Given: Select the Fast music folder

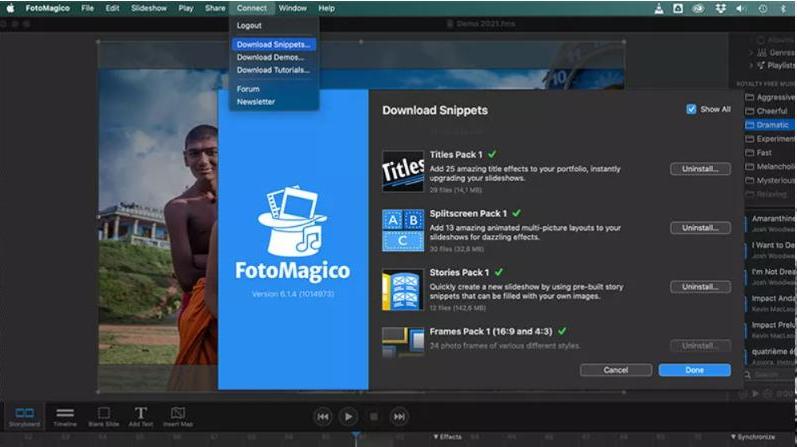Looking at the screenshot, I should (770, 153).
